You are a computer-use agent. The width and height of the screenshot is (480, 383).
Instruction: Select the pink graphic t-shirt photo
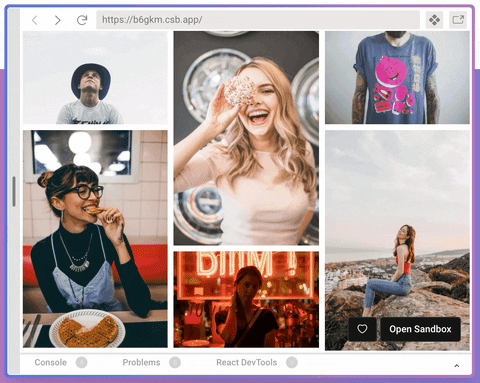pyautogui.click(x=397, y=78)
